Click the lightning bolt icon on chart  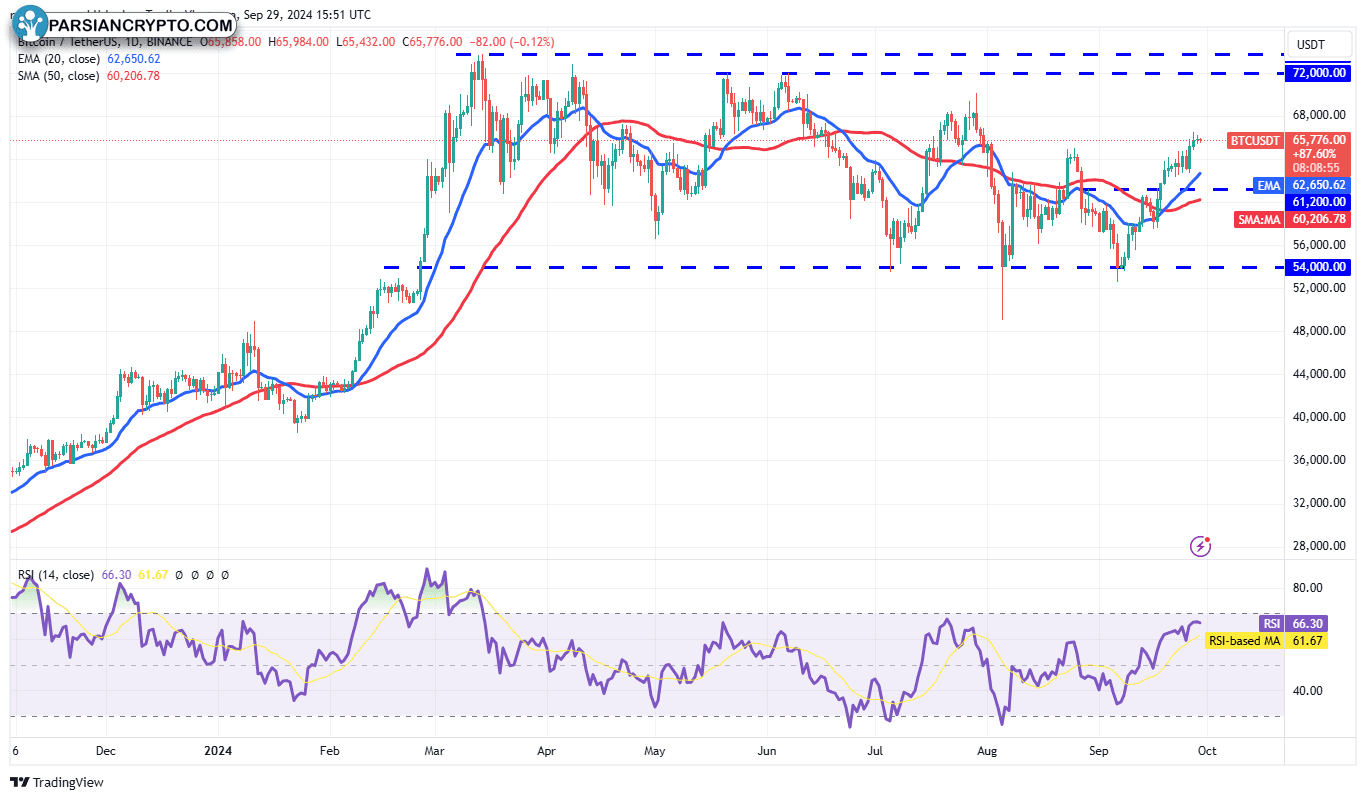1201,546
